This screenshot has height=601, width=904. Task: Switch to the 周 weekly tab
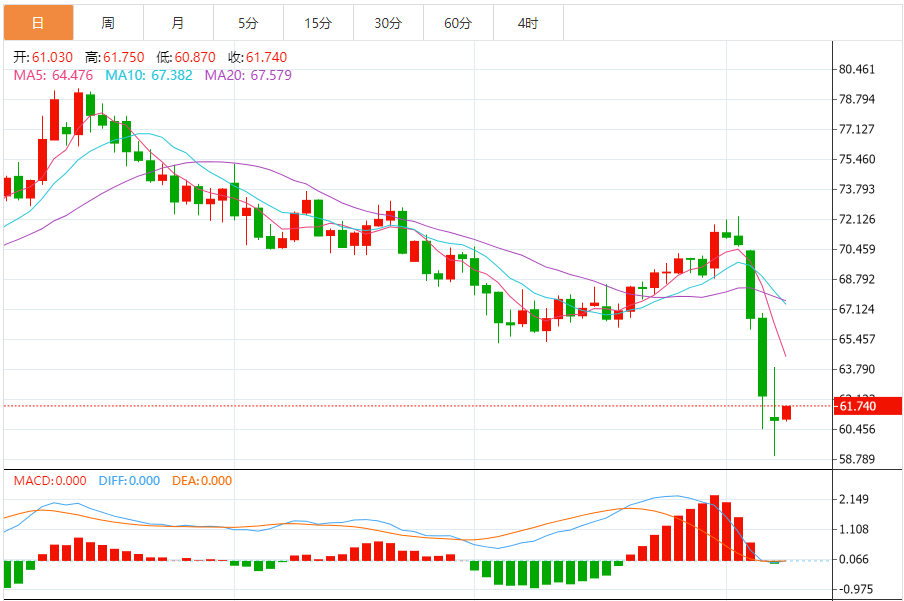[x=108, y=23]
